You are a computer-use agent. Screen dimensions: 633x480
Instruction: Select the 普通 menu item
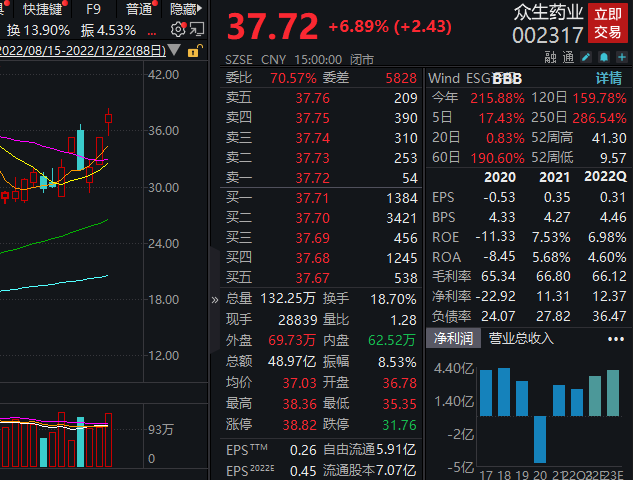coord(139,9)
